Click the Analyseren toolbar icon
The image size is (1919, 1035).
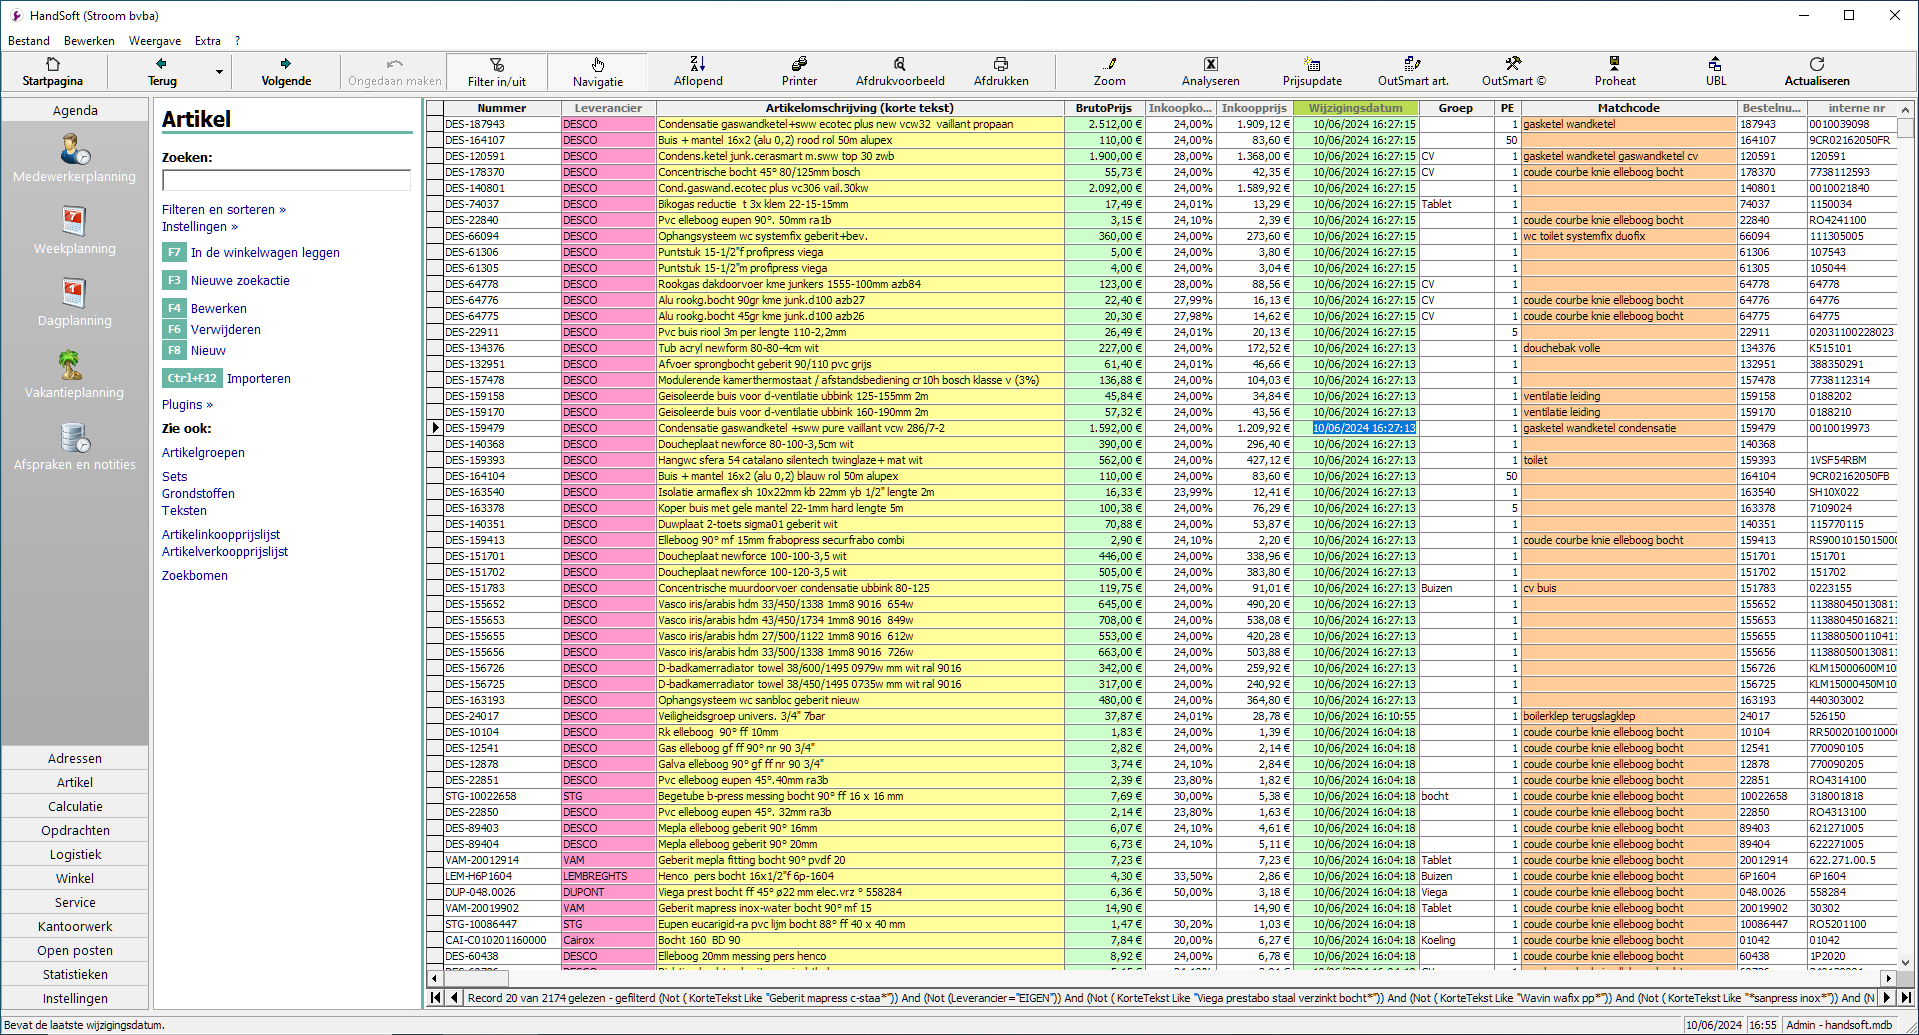(x=1210, y=64)
